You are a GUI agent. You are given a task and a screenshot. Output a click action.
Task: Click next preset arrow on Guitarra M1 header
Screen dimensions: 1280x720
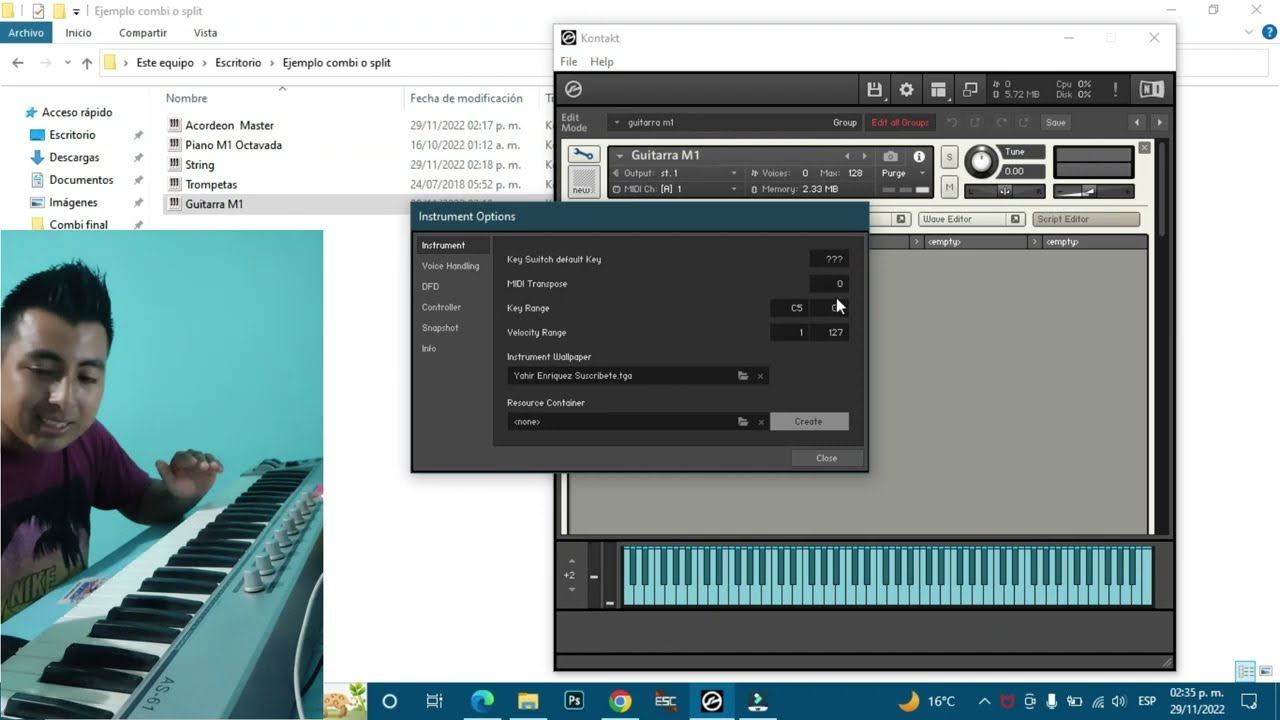pyautogui.click(x=864, y=156)
